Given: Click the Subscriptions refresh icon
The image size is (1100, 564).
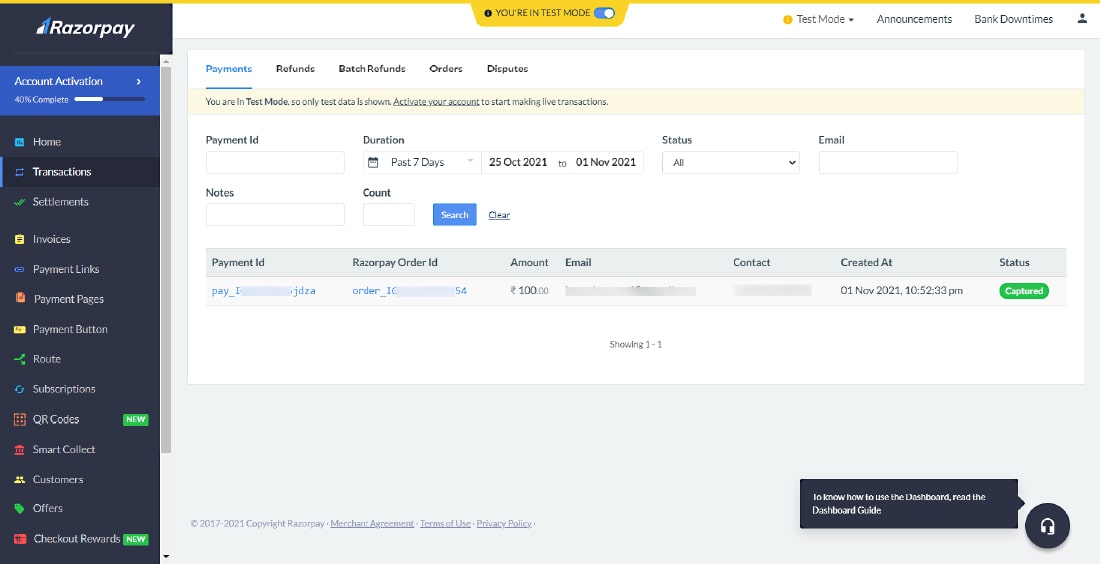Looking at the screenshot, I should 20,389.
